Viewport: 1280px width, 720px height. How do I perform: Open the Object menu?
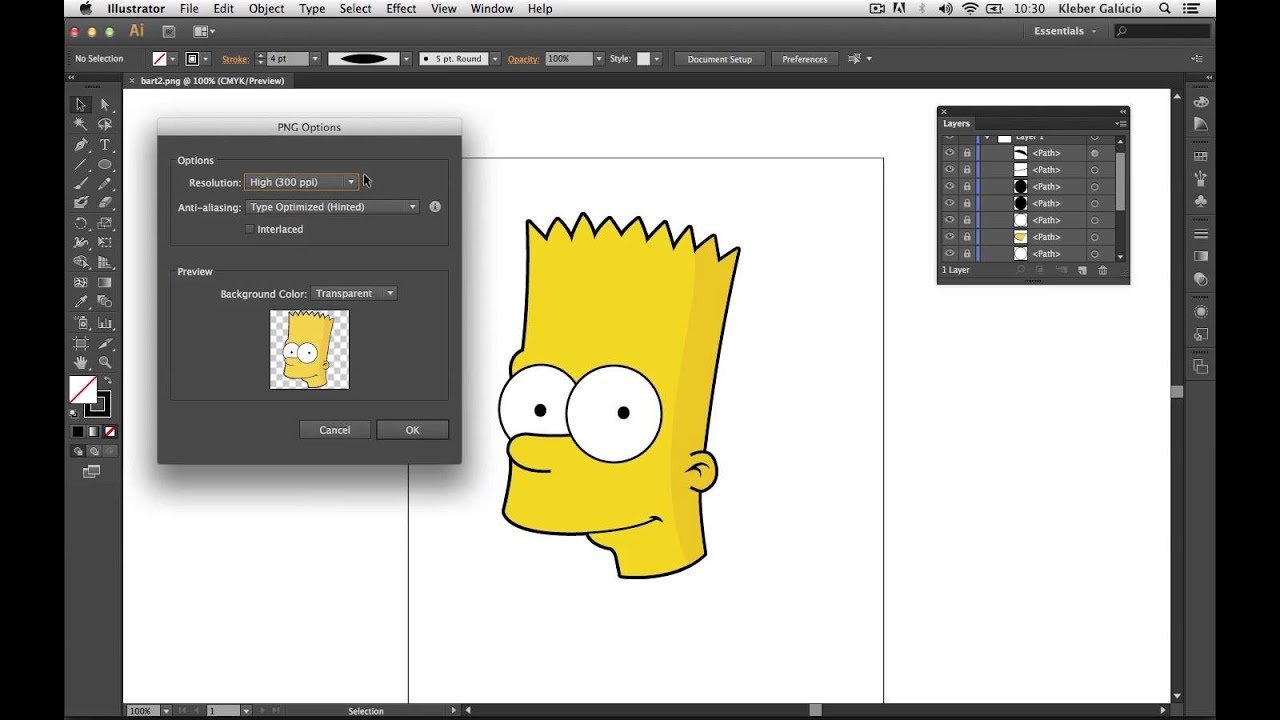[266, 9]
